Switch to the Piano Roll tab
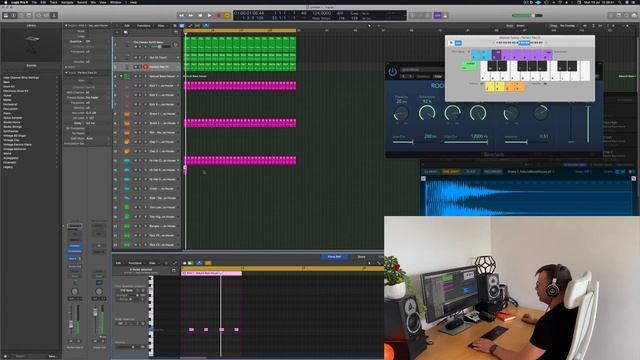Image resolution: width=640 pixels, height=360 pixels. 334,257
